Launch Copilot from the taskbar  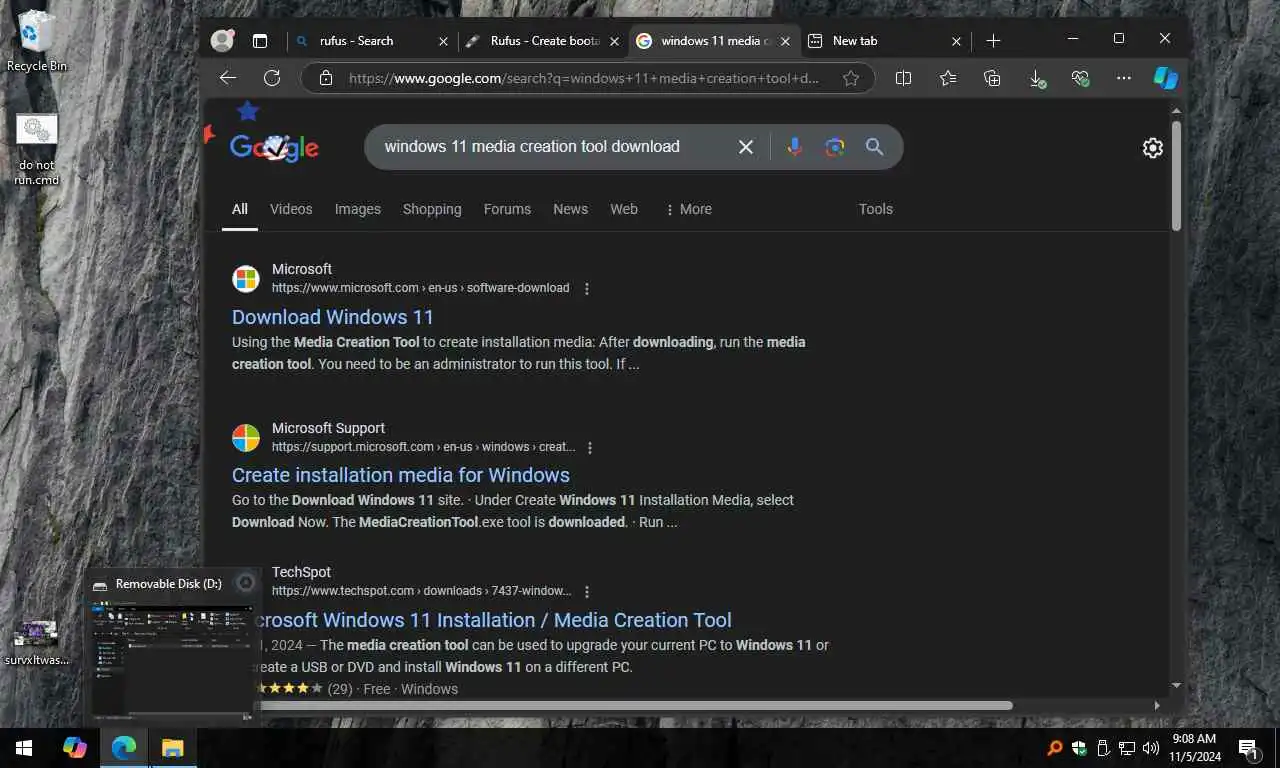point(75,747)
